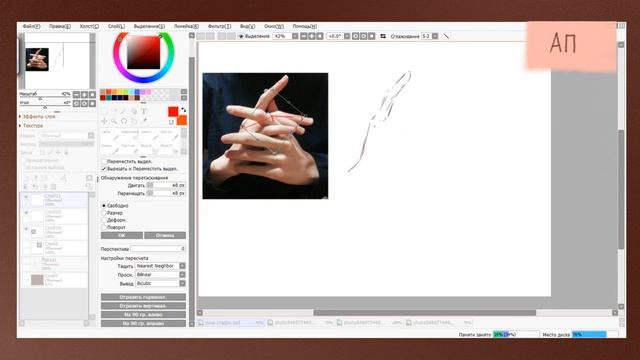The image size is (640, 360).
Task: Reset rotation square button in top toolbar
Action: tap(371, 36)
